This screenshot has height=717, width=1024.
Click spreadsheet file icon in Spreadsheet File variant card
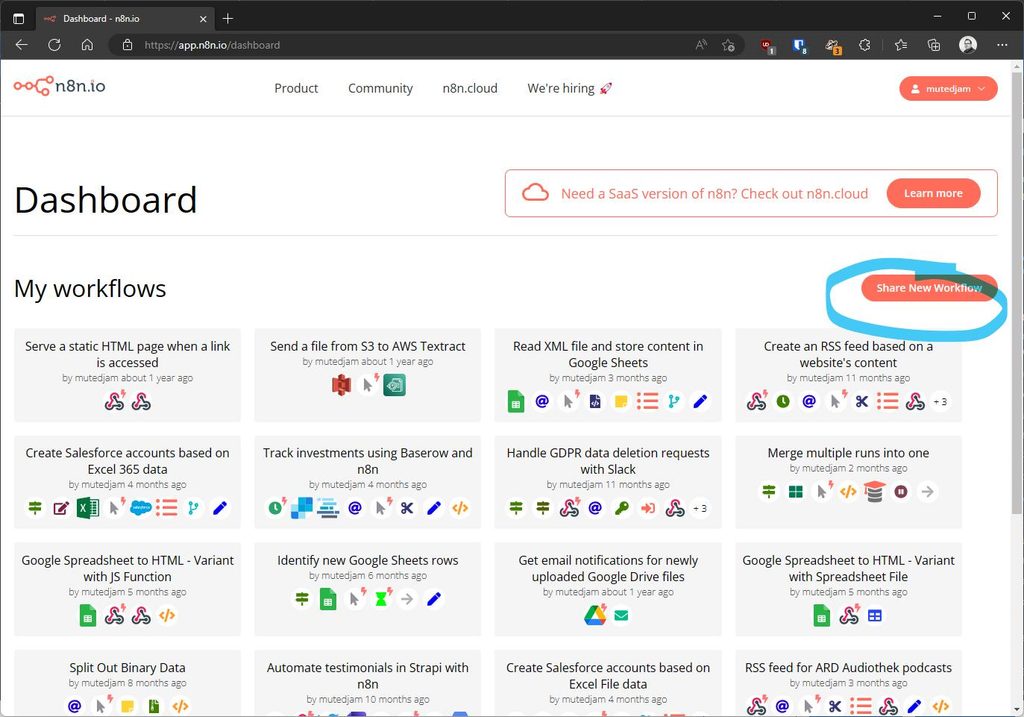tap(874, 615)
